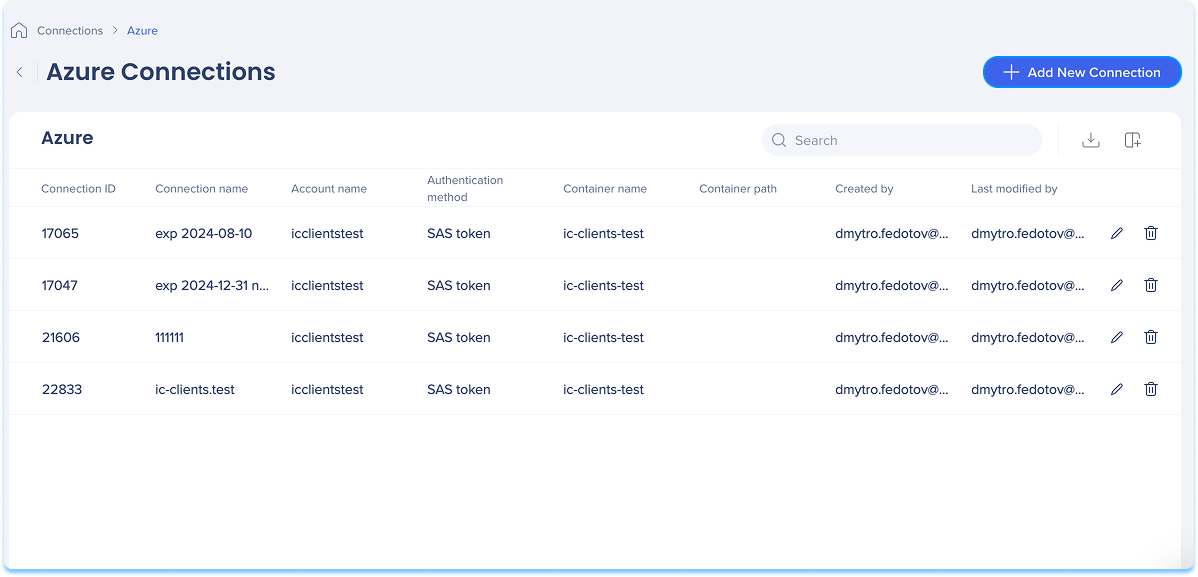Click the Authentication method column header
Screen dimensions: 1198x577
(465, 189)
